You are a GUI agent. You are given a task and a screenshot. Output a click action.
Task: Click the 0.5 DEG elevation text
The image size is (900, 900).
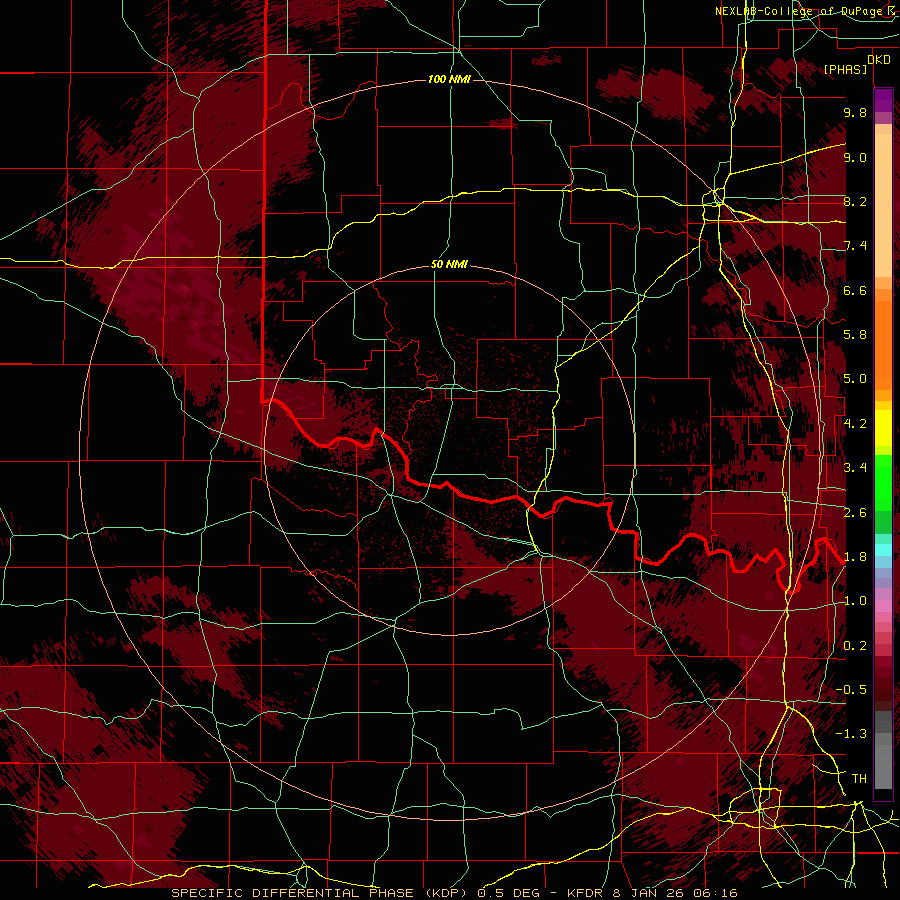[x=509, y=893]
